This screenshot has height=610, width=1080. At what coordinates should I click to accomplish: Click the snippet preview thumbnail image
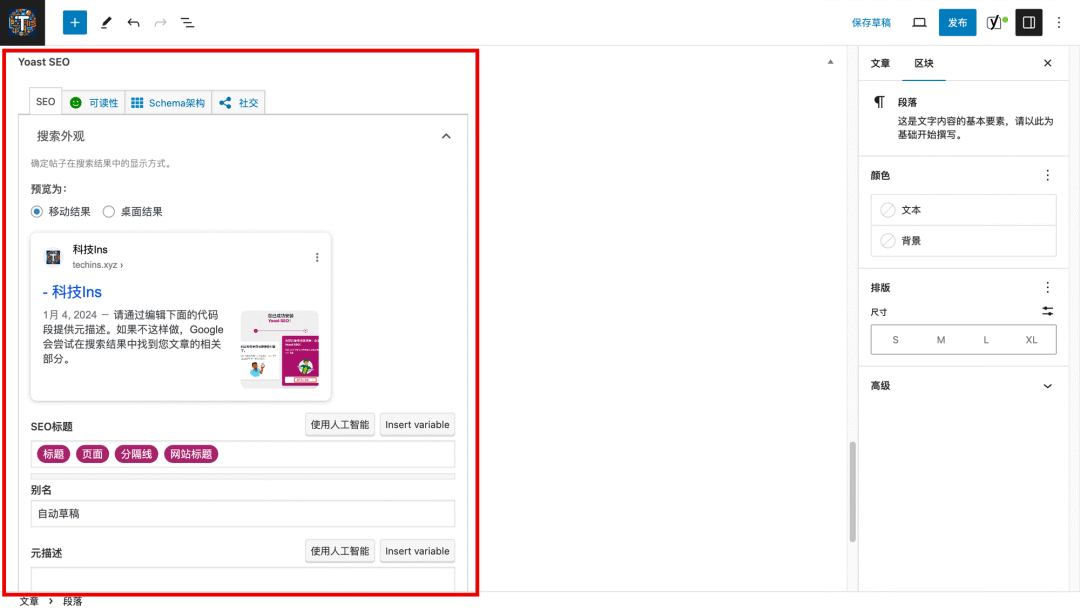280,349
